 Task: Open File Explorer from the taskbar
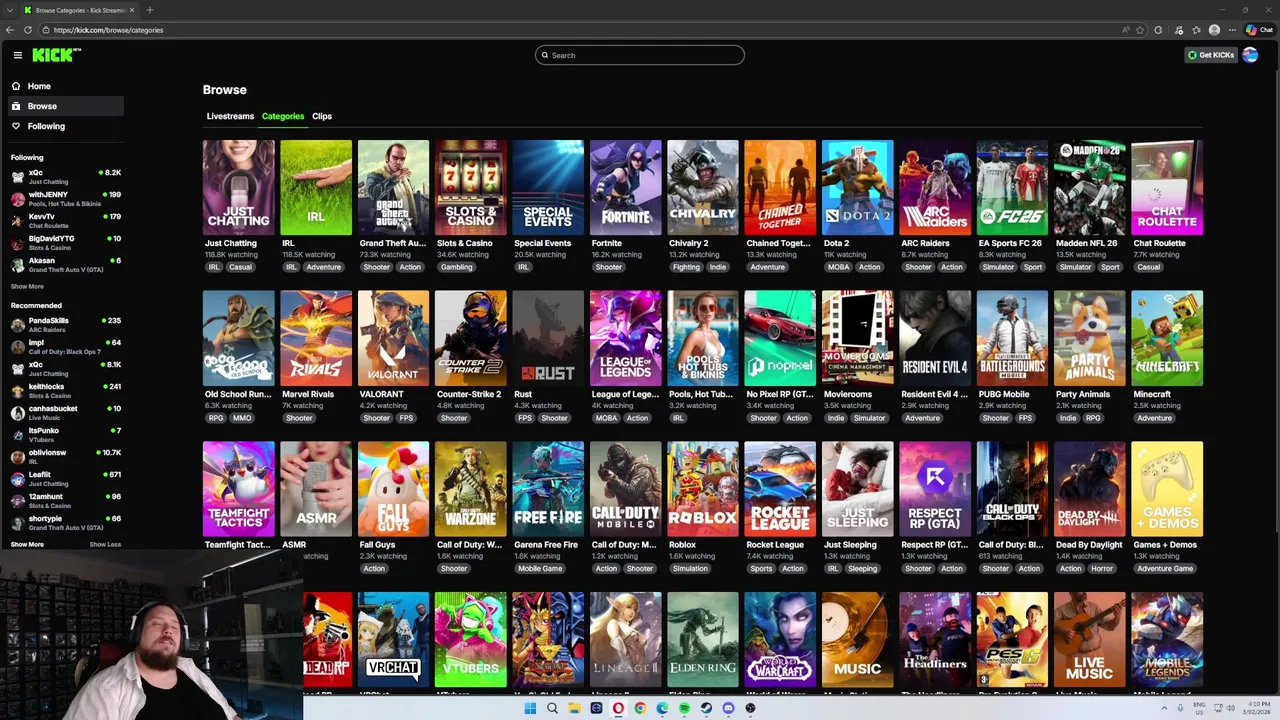pyautogui.click(x=574, y=708)
